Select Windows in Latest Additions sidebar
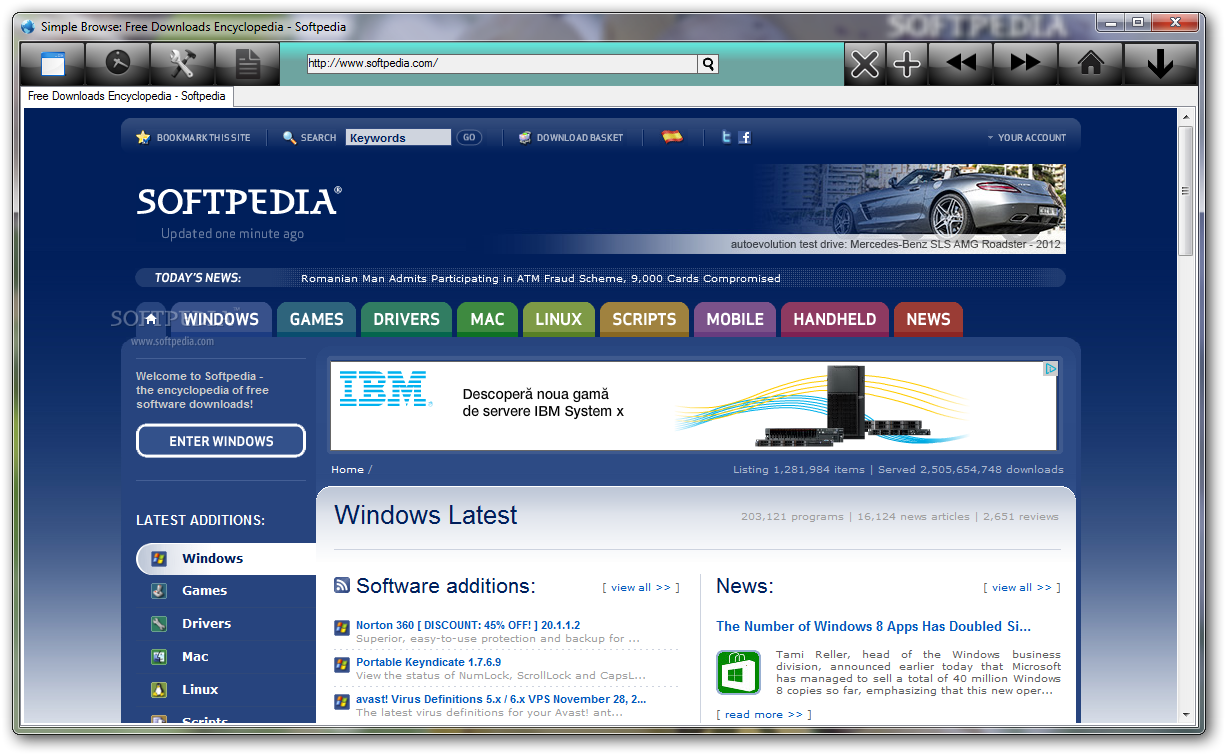Screen dimensions: 1226x755 tap(226, 558)
